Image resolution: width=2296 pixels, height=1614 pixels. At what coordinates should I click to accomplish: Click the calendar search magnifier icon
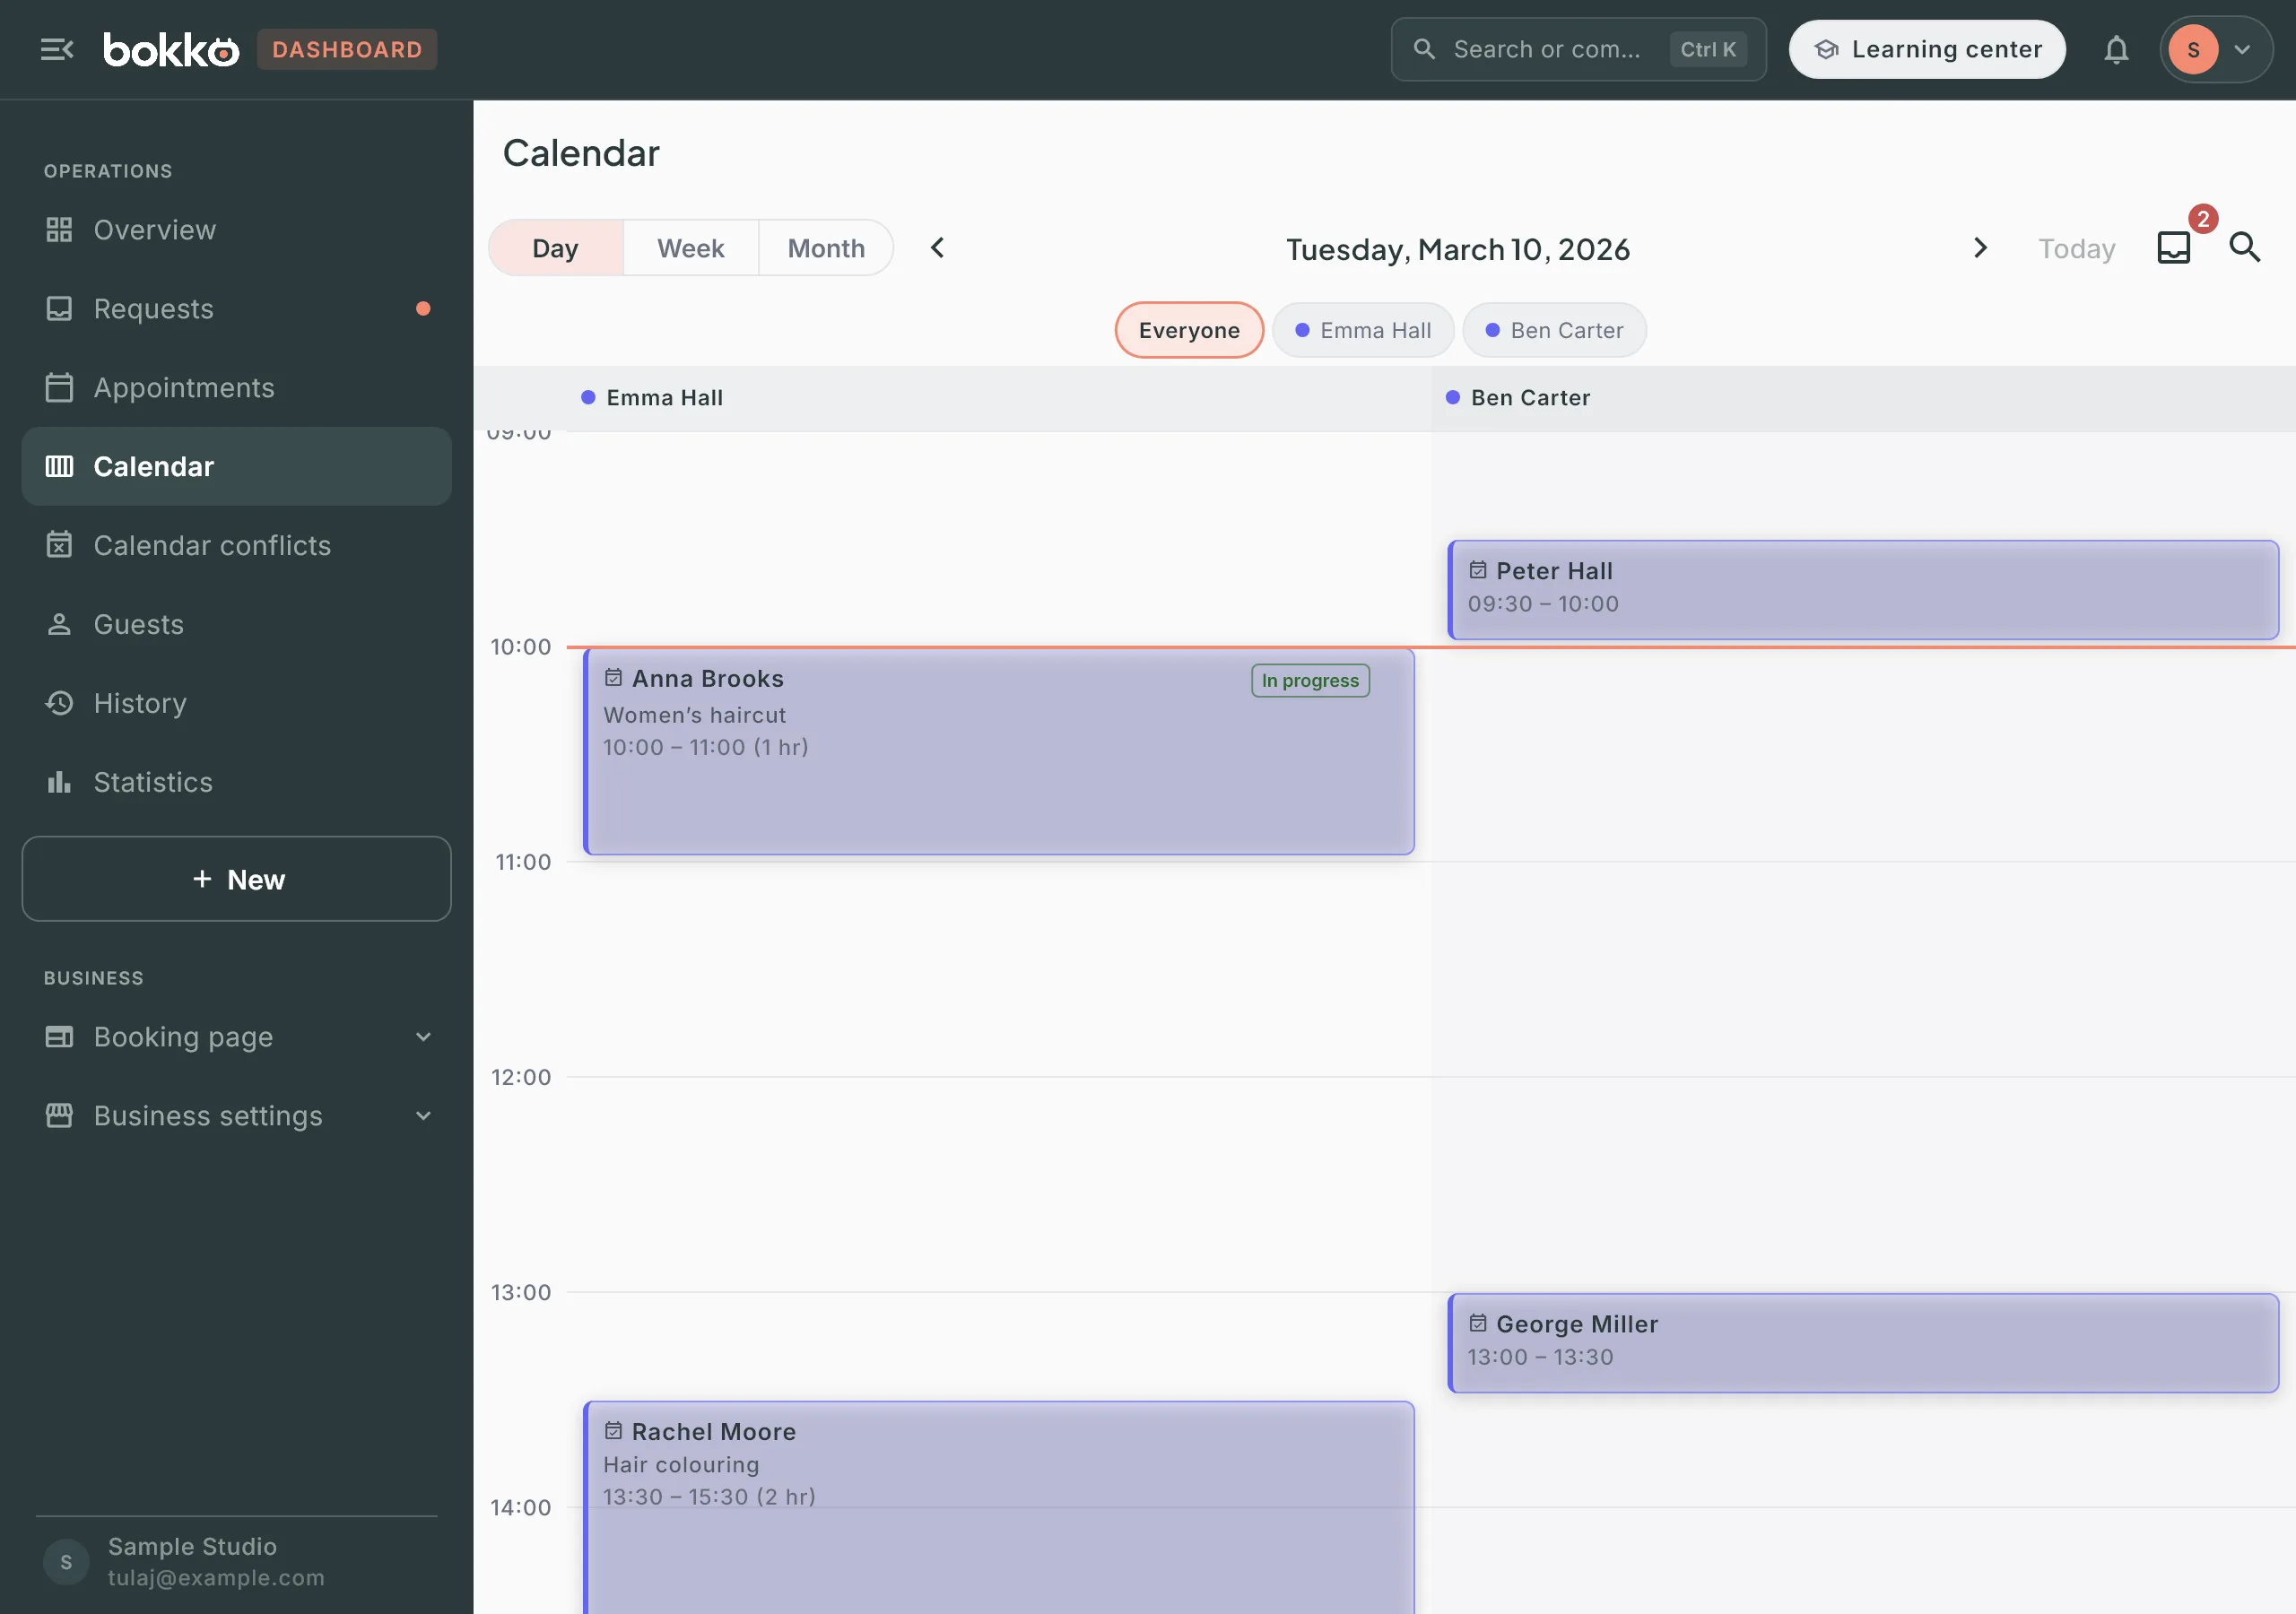(2245, 247)
